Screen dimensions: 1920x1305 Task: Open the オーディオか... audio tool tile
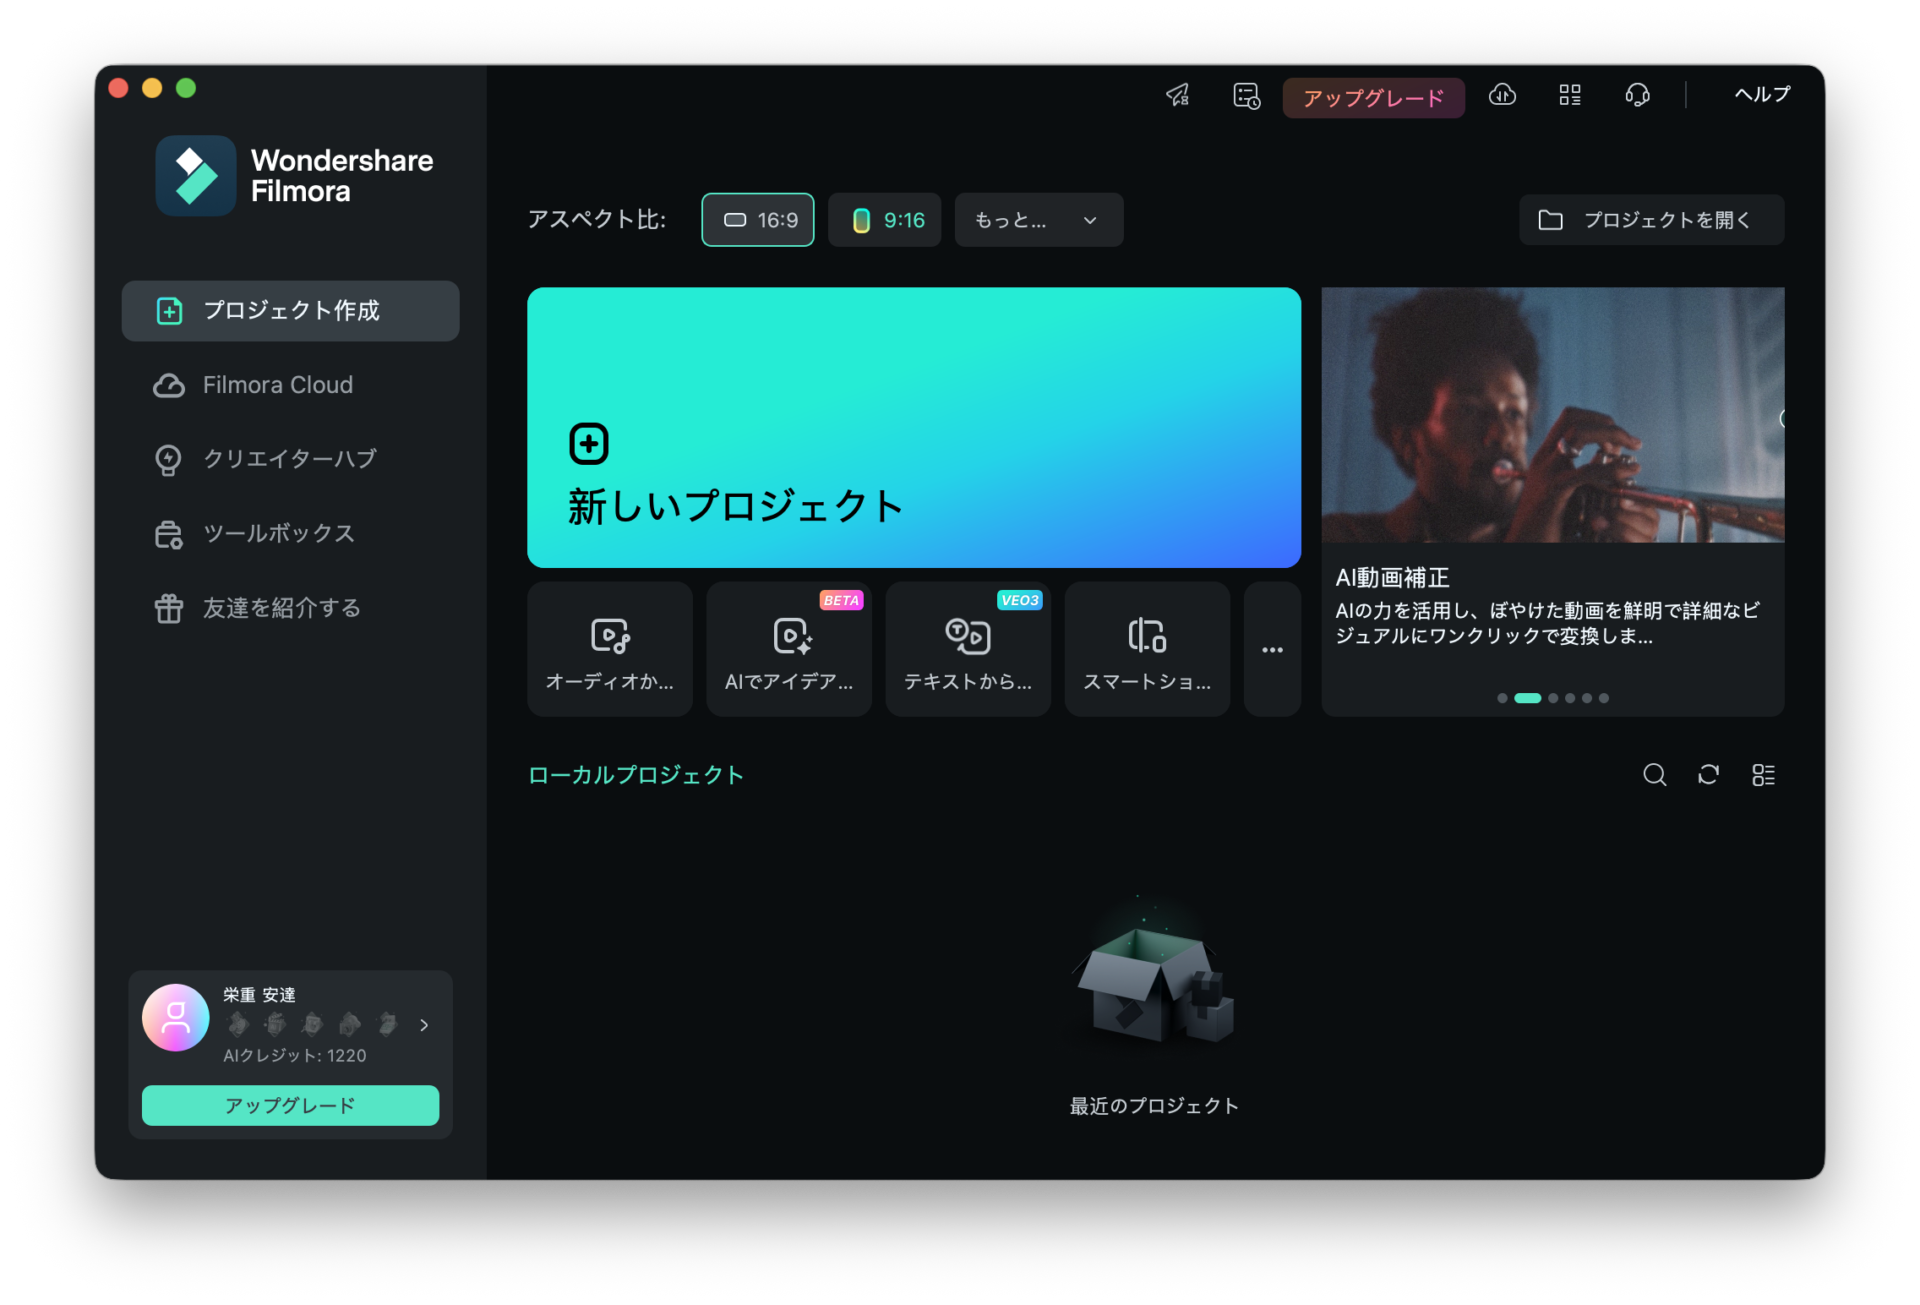[x=609, y=649]
